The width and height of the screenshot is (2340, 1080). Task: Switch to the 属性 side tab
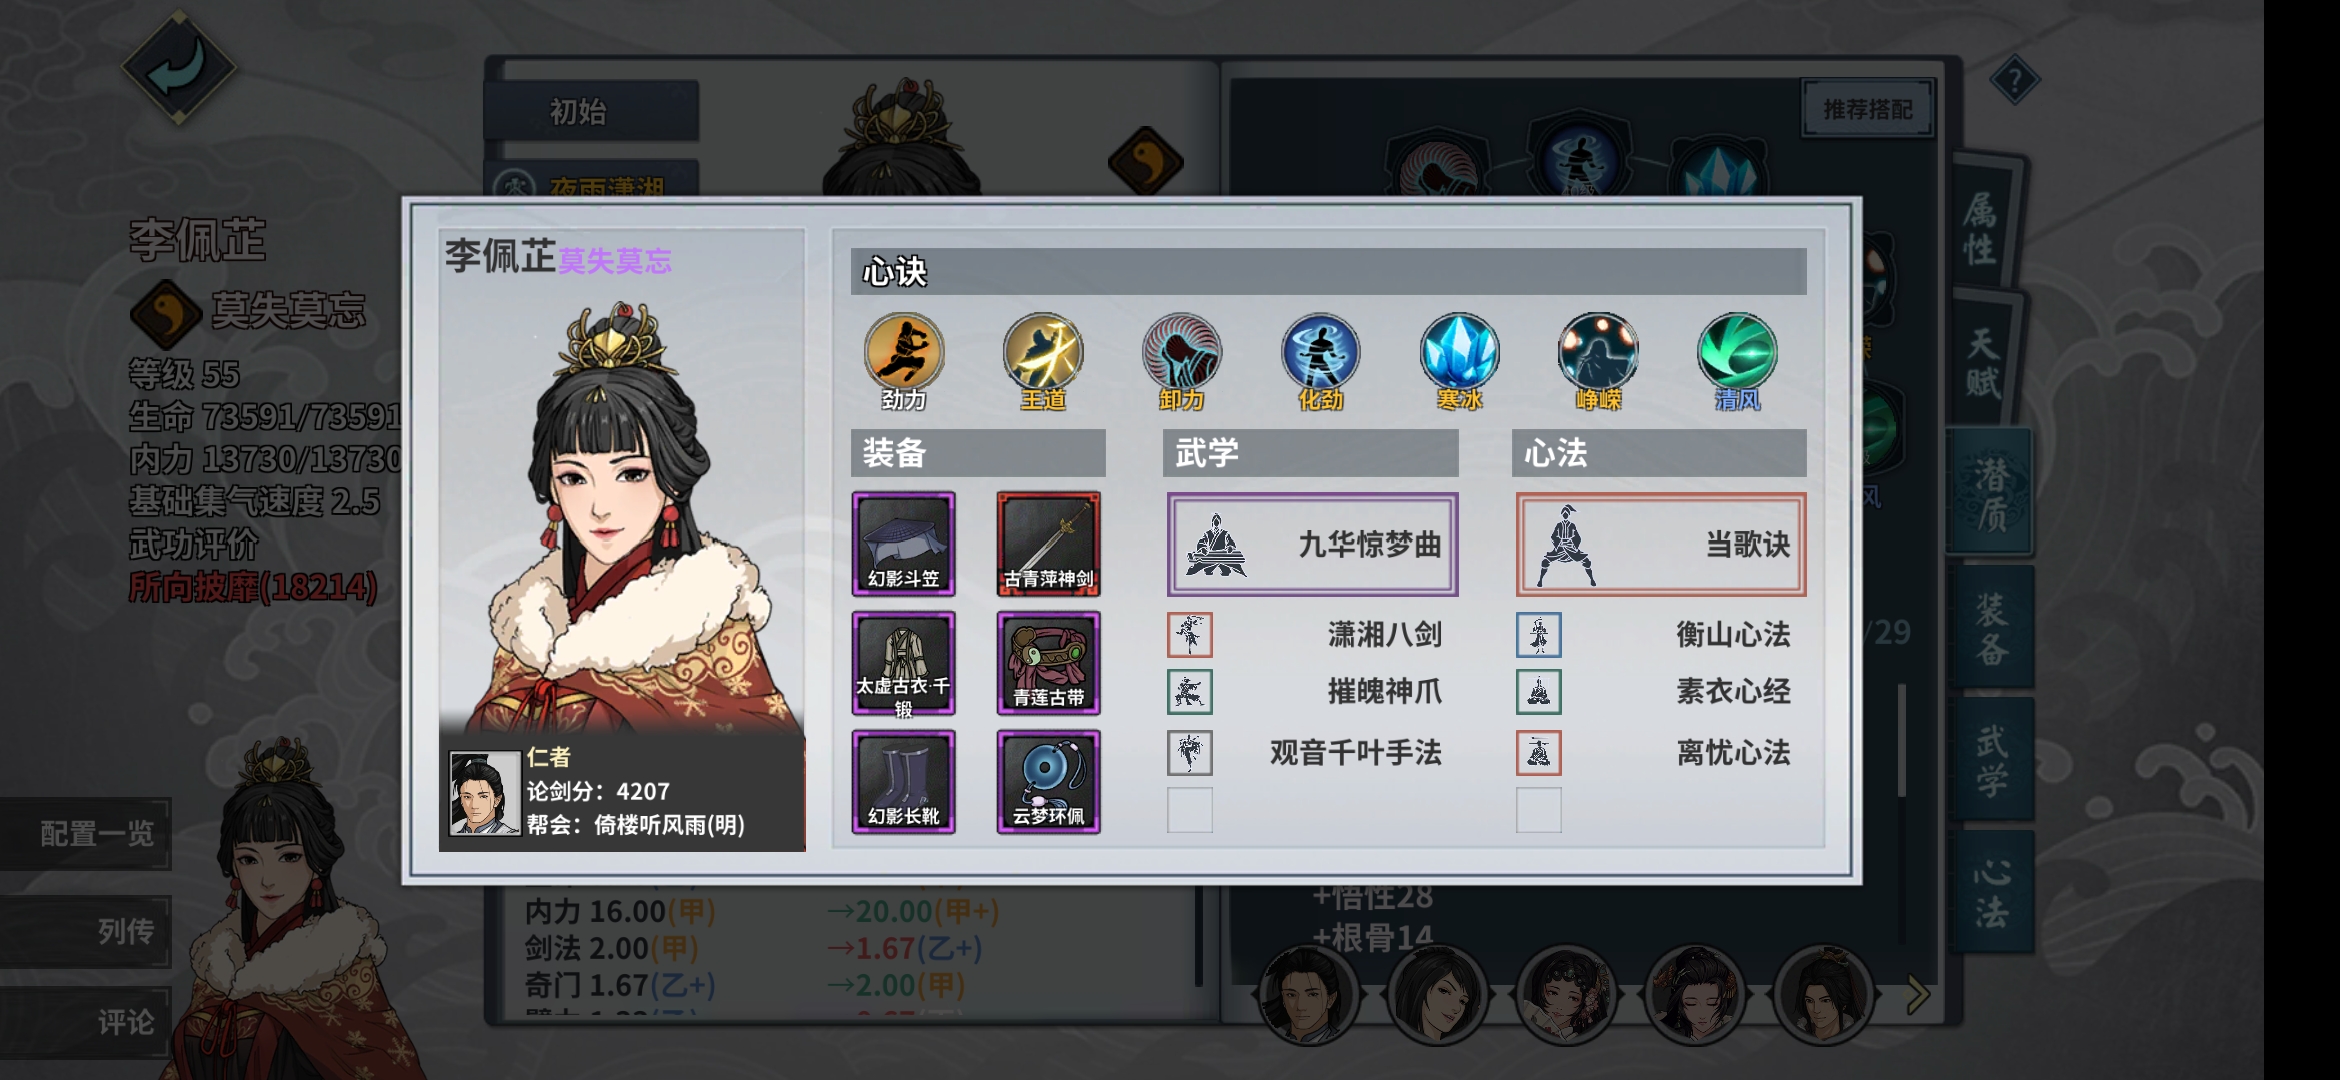pyautogui.click(x=1981, y=226)
